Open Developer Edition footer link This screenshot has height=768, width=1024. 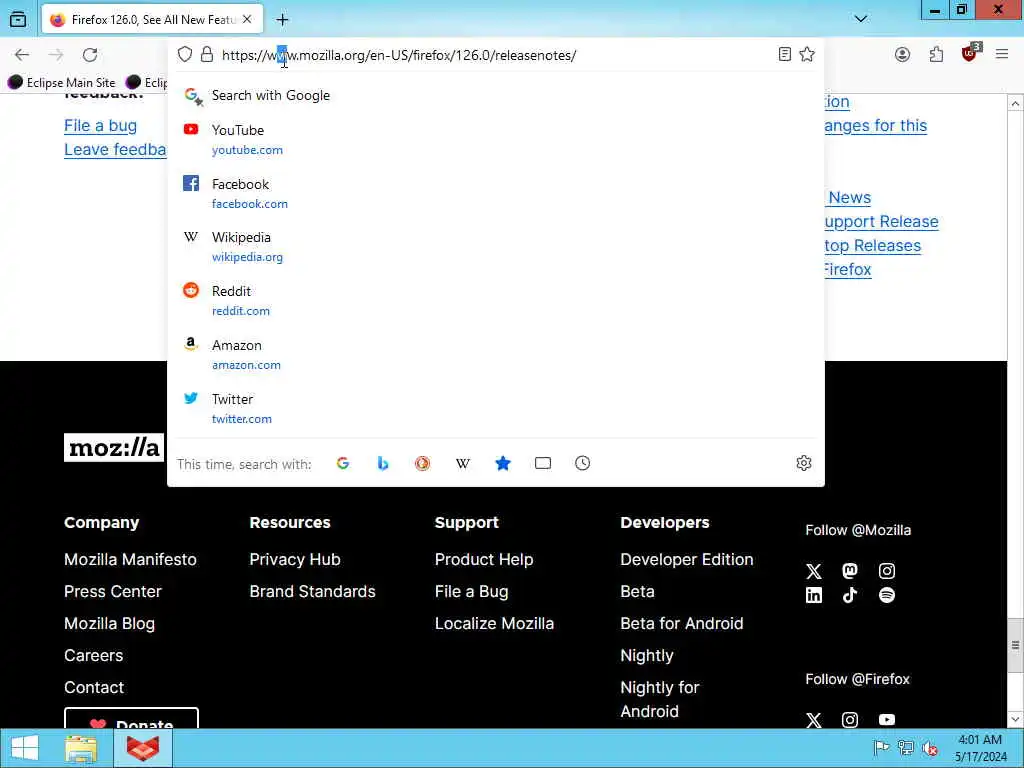(686, 559)
